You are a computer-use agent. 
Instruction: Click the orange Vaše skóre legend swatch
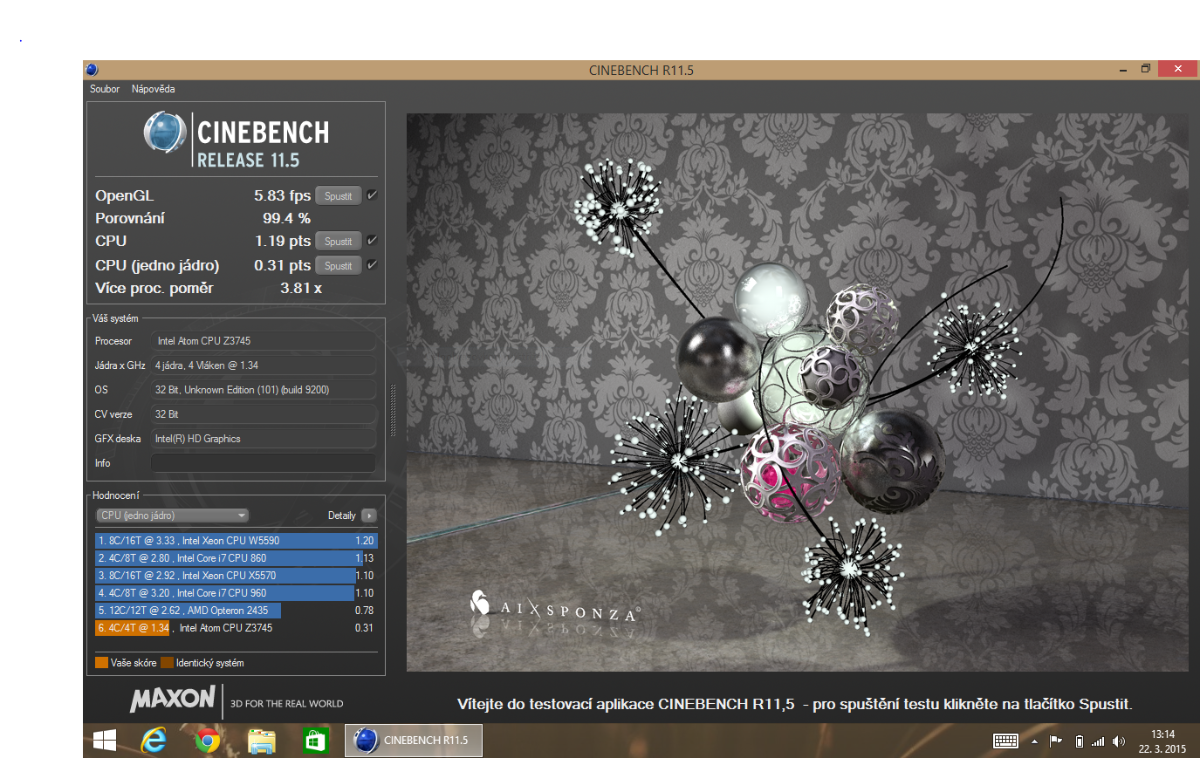(101, 662)
